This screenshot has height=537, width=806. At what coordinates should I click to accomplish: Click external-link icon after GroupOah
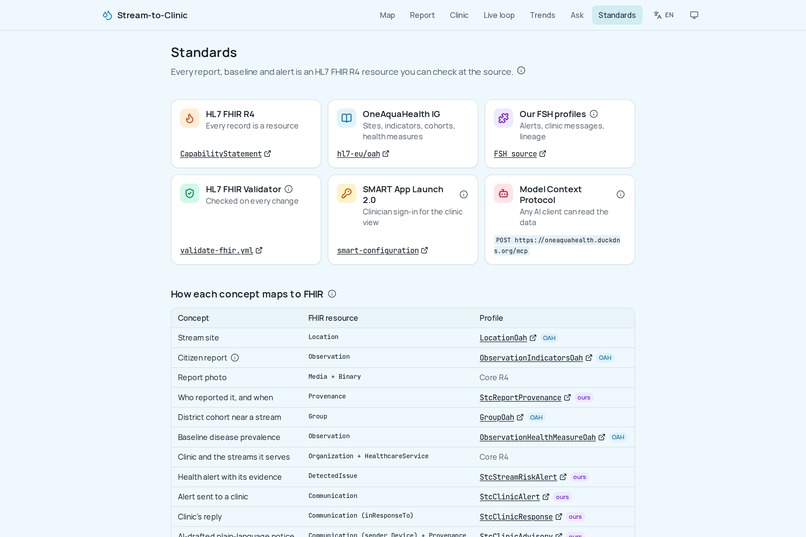(x=520, y=417)
